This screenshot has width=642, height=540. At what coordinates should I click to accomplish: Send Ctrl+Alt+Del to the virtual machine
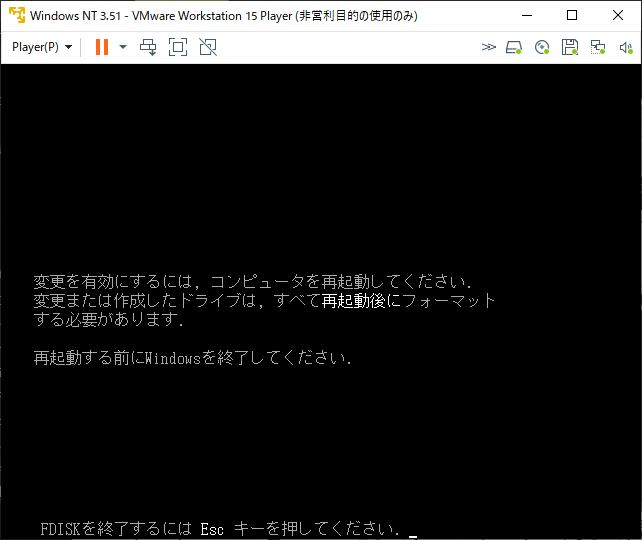pyautogui.click(x=148, y=47)
